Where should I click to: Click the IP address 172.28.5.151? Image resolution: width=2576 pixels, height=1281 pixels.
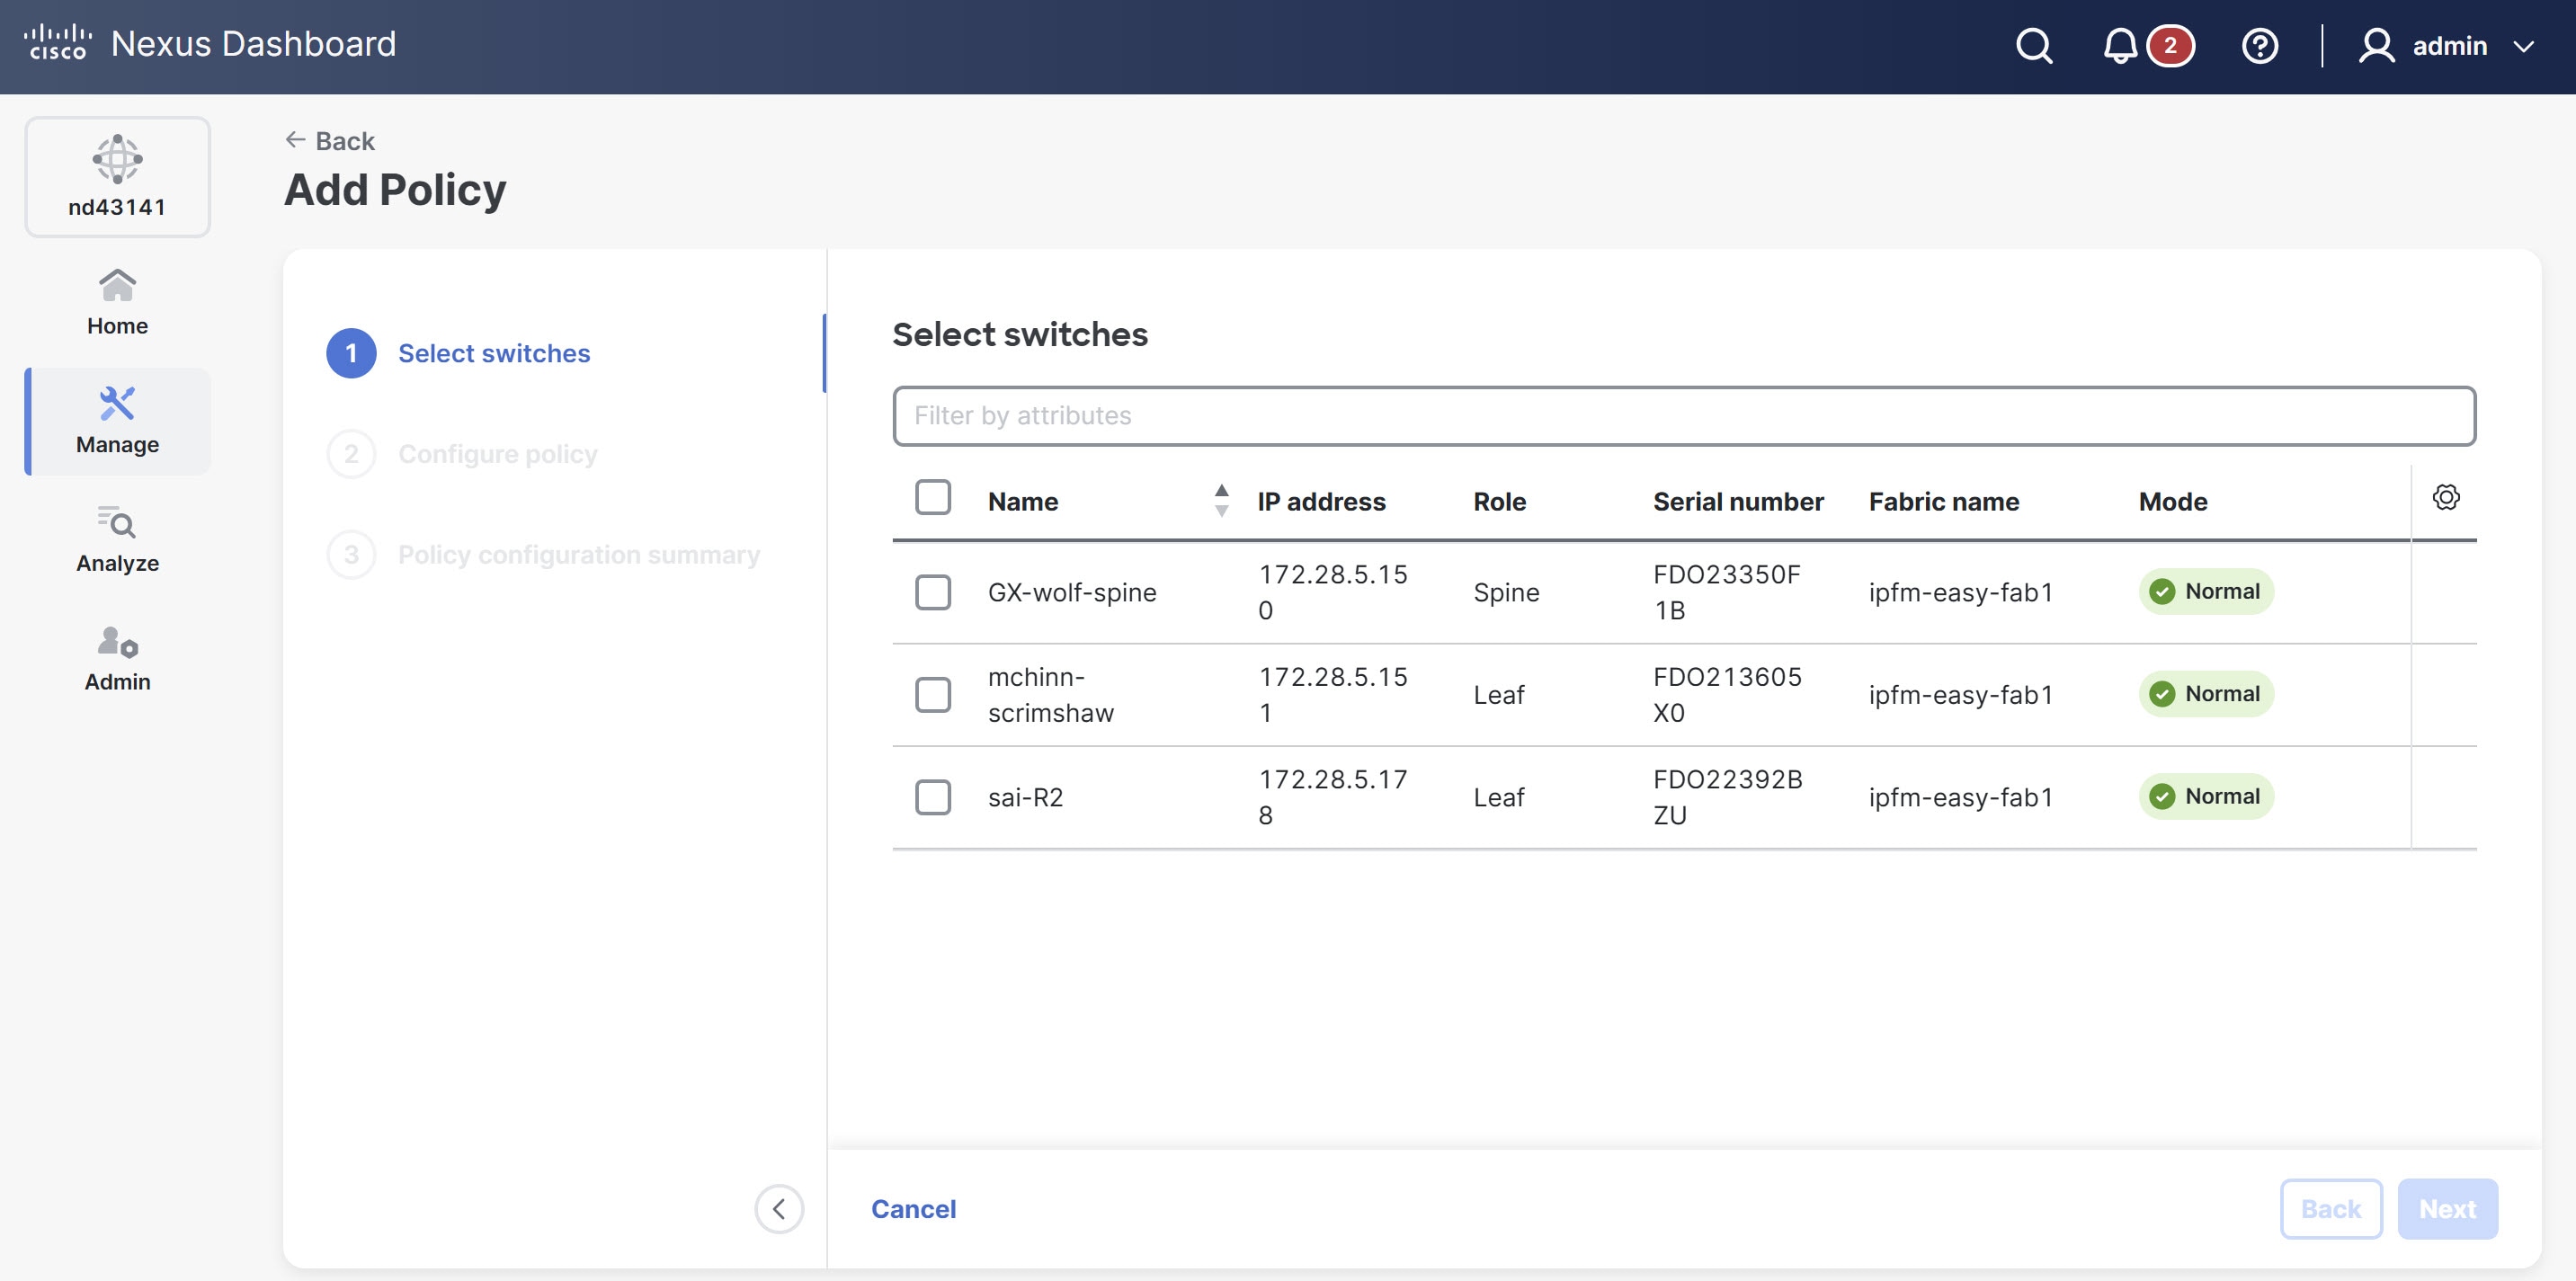(x=1333, y=695)
